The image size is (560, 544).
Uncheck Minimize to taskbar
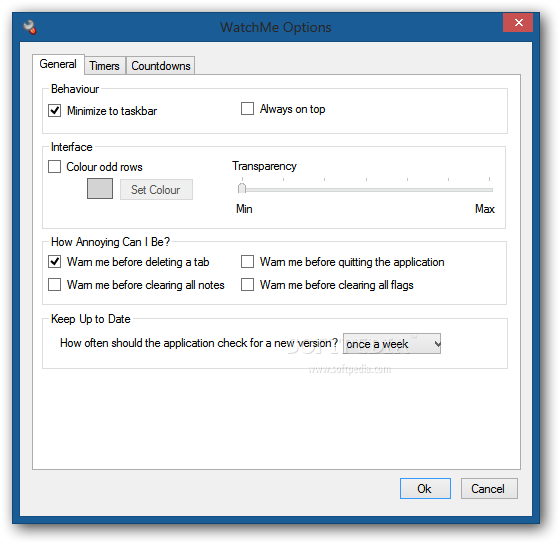pos(55,111)
